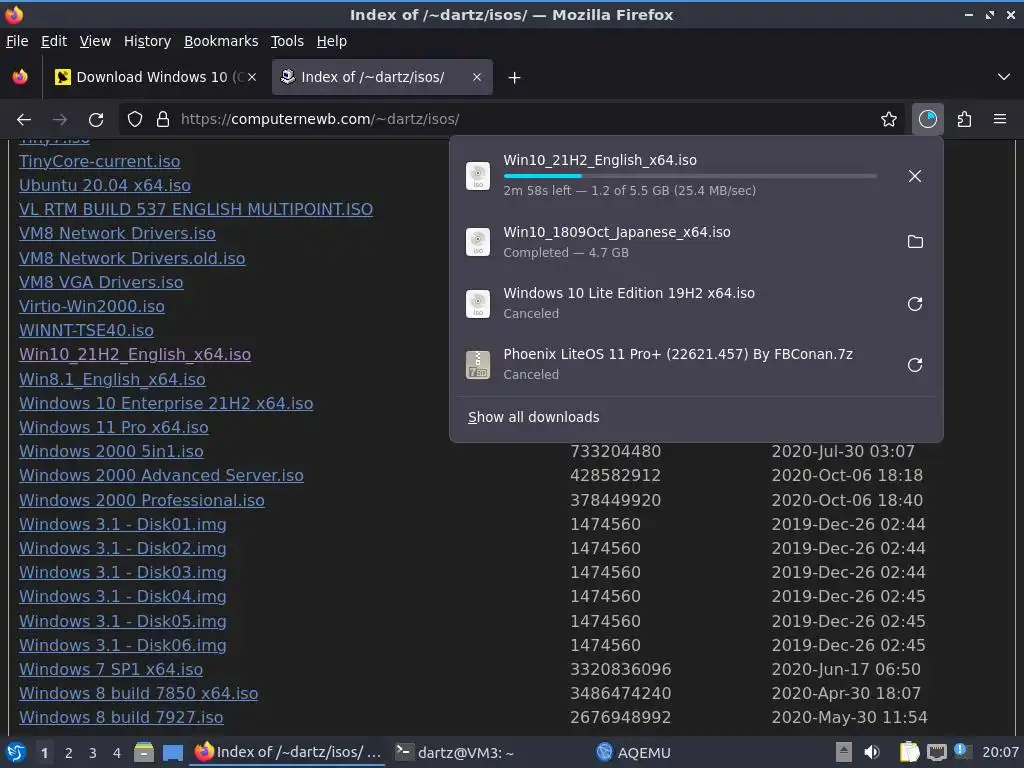Click the Phoenix LiteOS 7z archive icon
The width and height of the screenshot is (1024, 768).
click(x=478, y=364)
